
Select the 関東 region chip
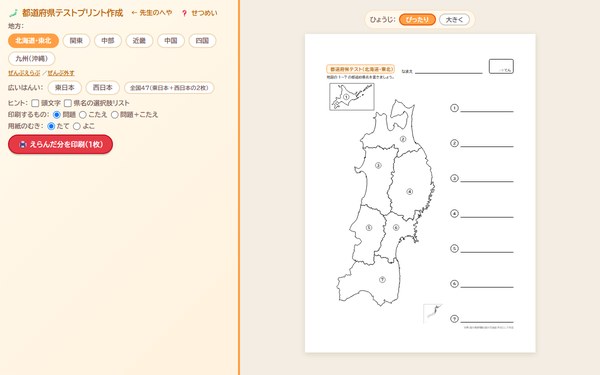tap(76, 41)
